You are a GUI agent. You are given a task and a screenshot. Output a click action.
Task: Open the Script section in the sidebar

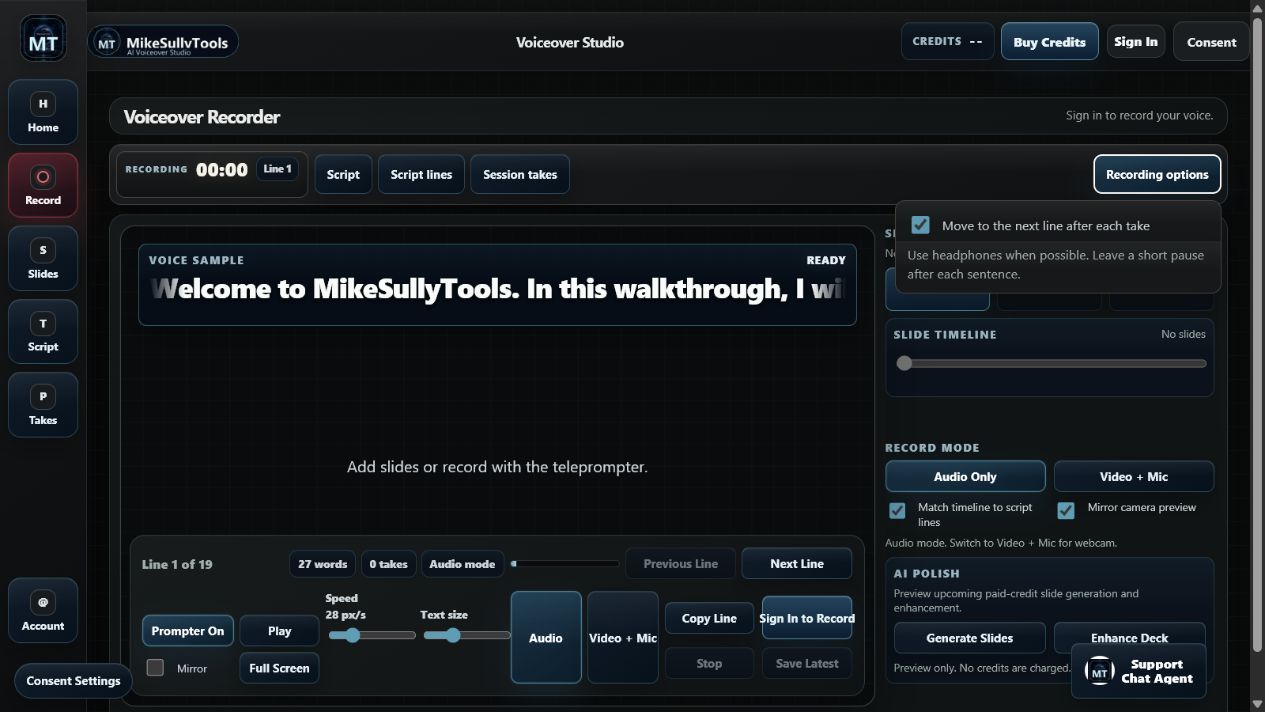coord(43,332)
